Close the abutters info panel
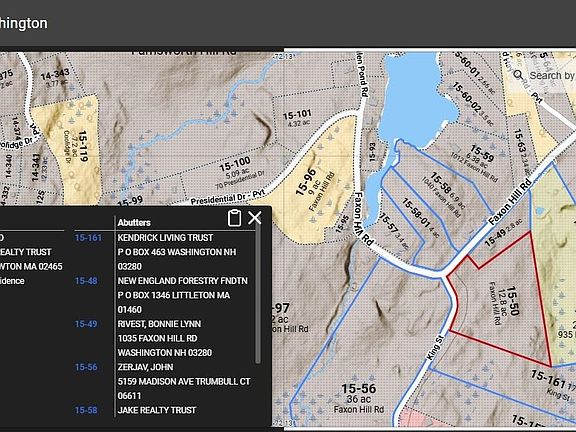The image size is (576, 432). tap(255, 218)
